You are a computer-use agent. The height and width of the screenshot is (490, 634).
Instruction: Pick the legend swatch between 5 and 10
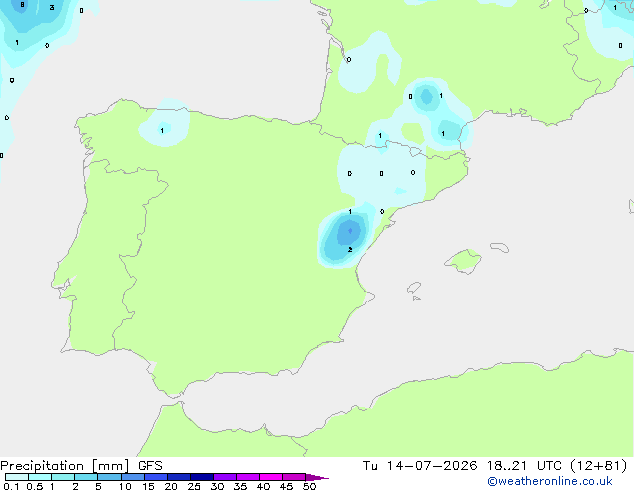pos(109,477)
